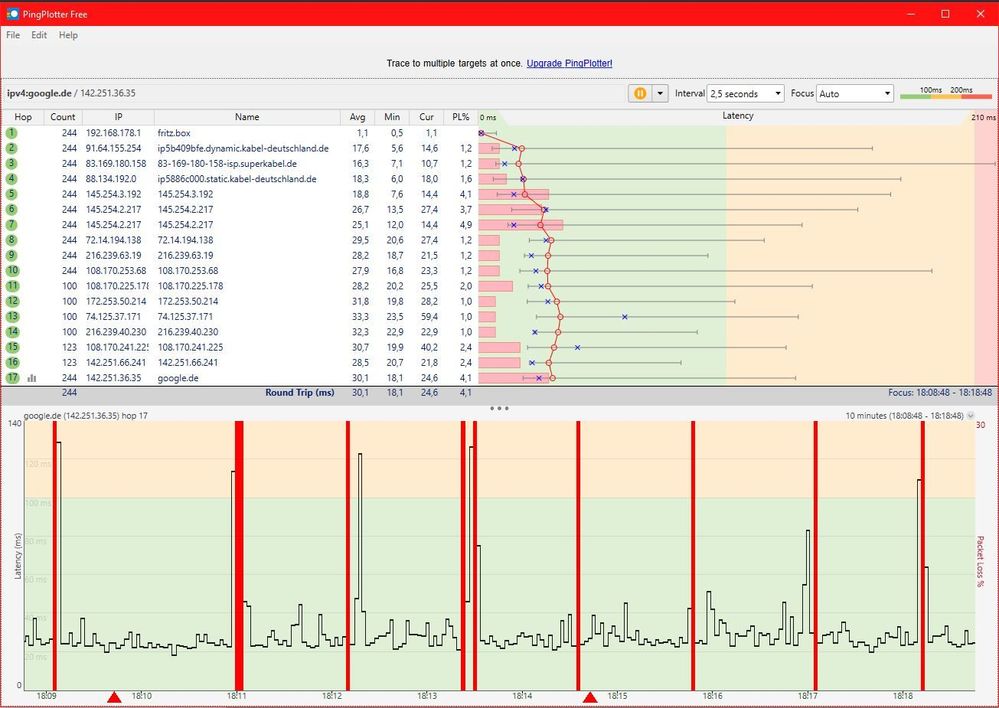This screenshot has height=708, width=999.
Task: Click the Round Trip (ms) summary label
Action: coord(299,393)
